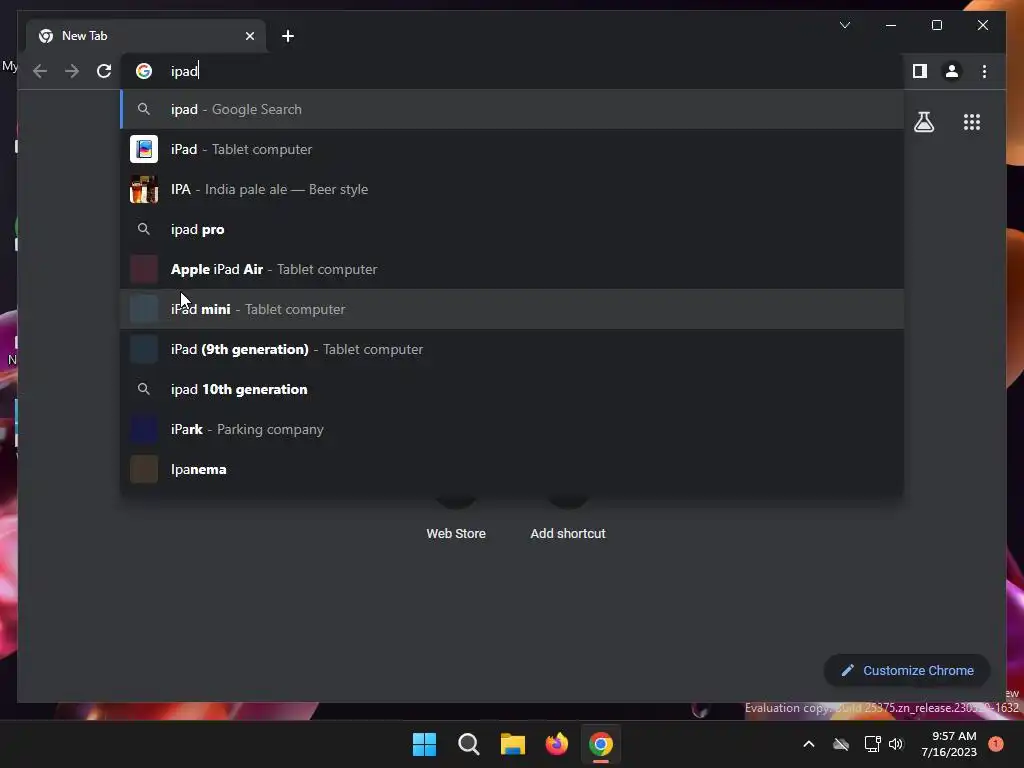Select the Ipanema suggestion
The width and height of the screenshot is (1024, 768).
click(512, 469)
